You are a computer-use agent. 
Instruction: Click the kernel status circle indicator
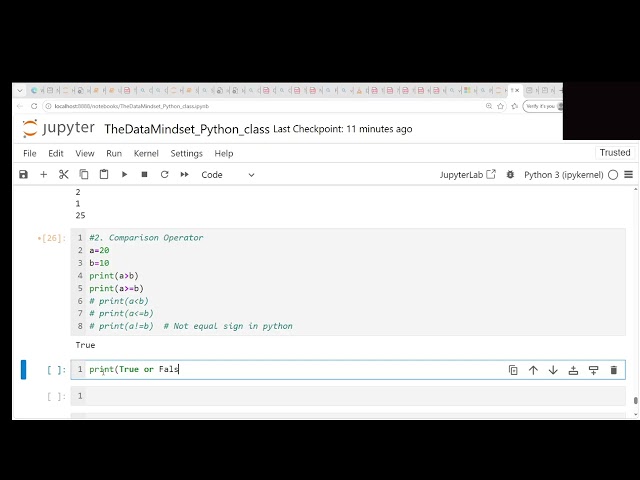tap(613, 175)
